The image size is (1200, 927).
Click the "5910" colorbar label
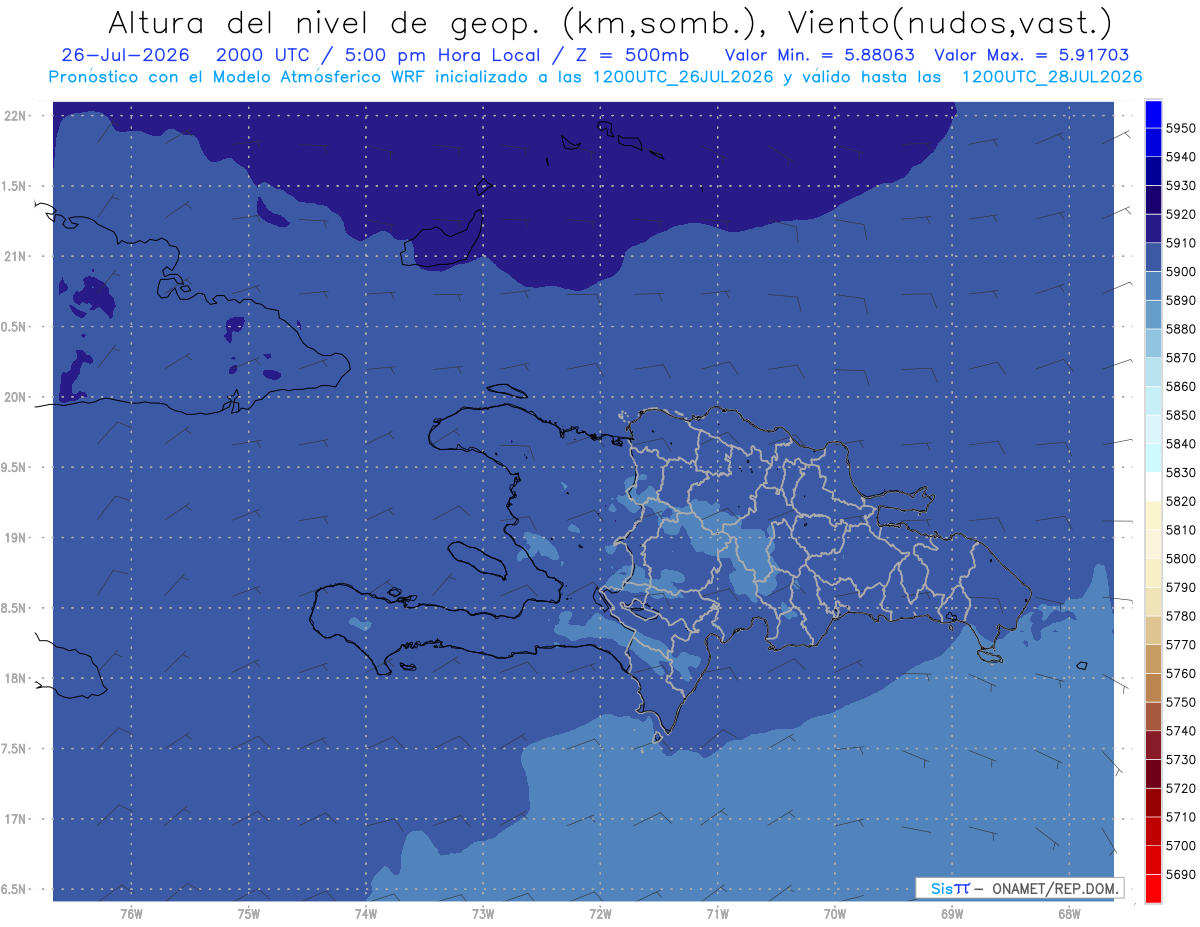[1181, 243]
